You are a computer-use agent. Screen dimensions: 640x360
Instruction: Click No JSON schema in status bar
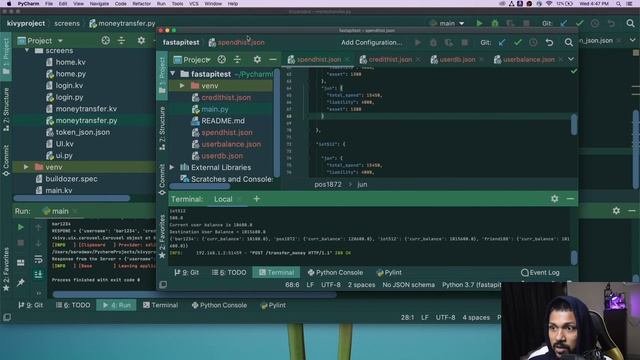[408, 285]
